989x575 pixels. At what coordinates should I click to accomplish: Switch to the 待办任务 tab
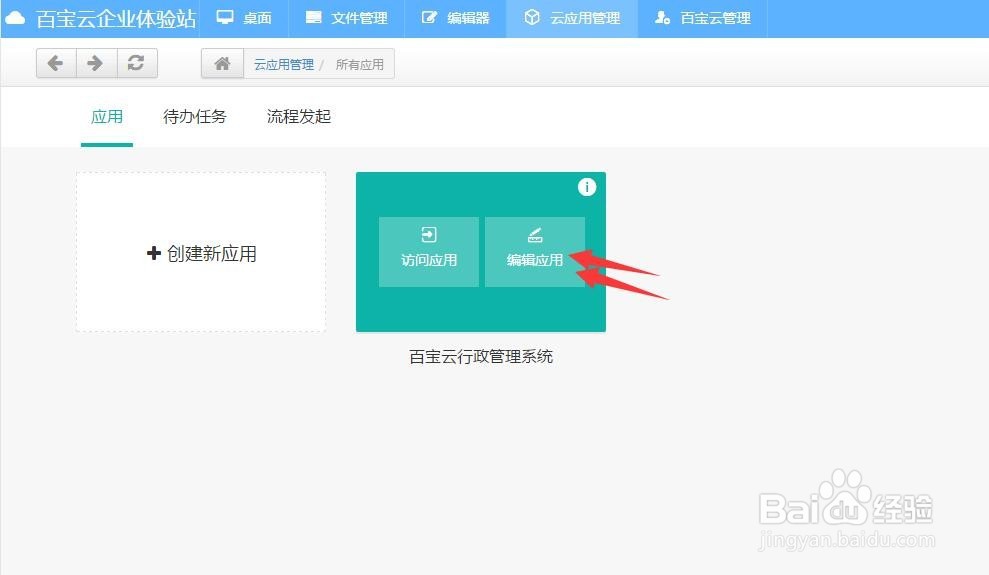tap(194, 117)
